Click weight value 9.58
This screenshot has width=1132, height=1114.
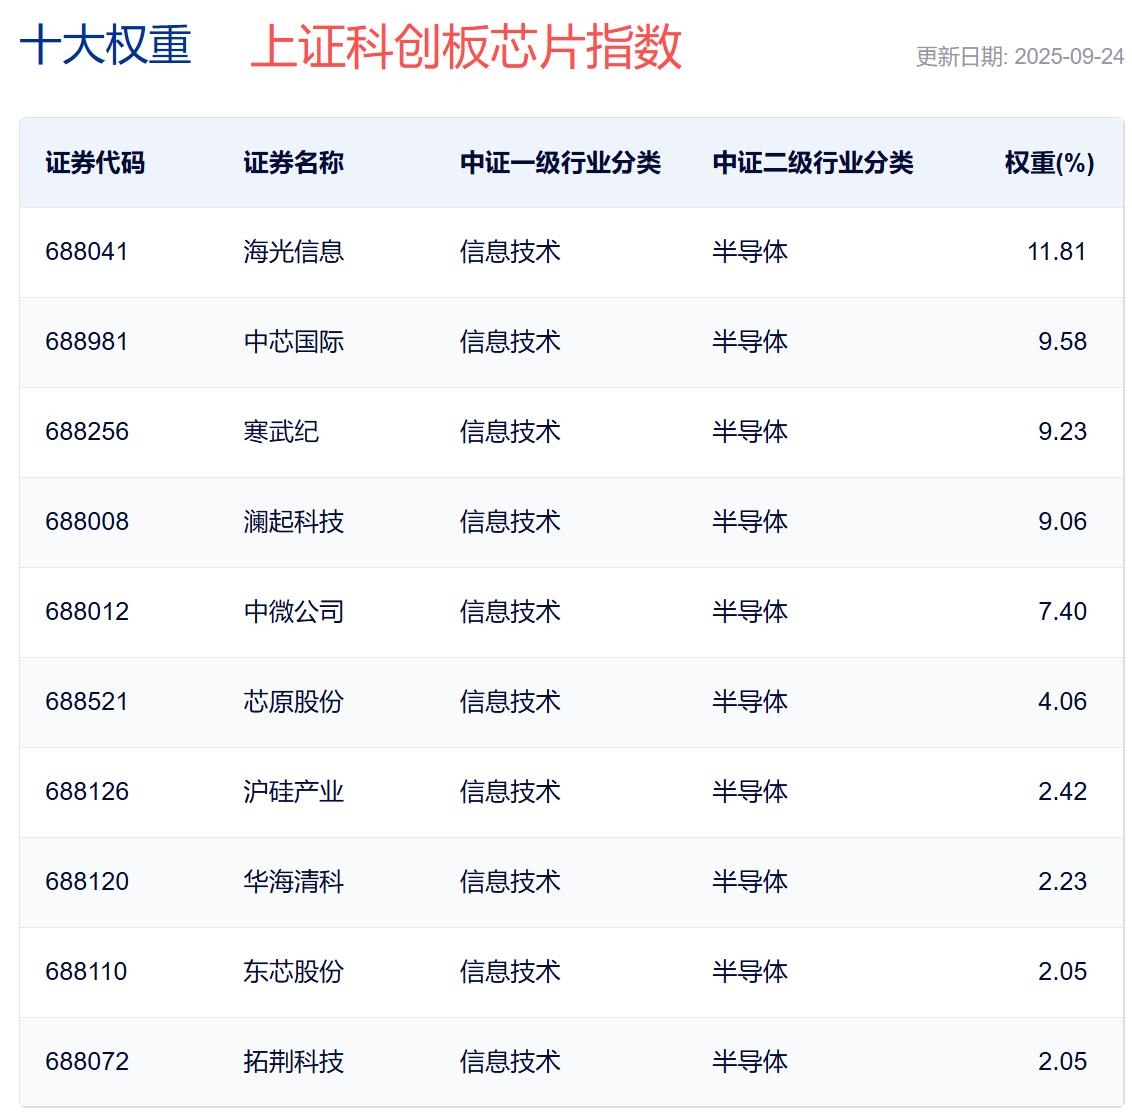pyautogui.click(x=1063, y=342)
